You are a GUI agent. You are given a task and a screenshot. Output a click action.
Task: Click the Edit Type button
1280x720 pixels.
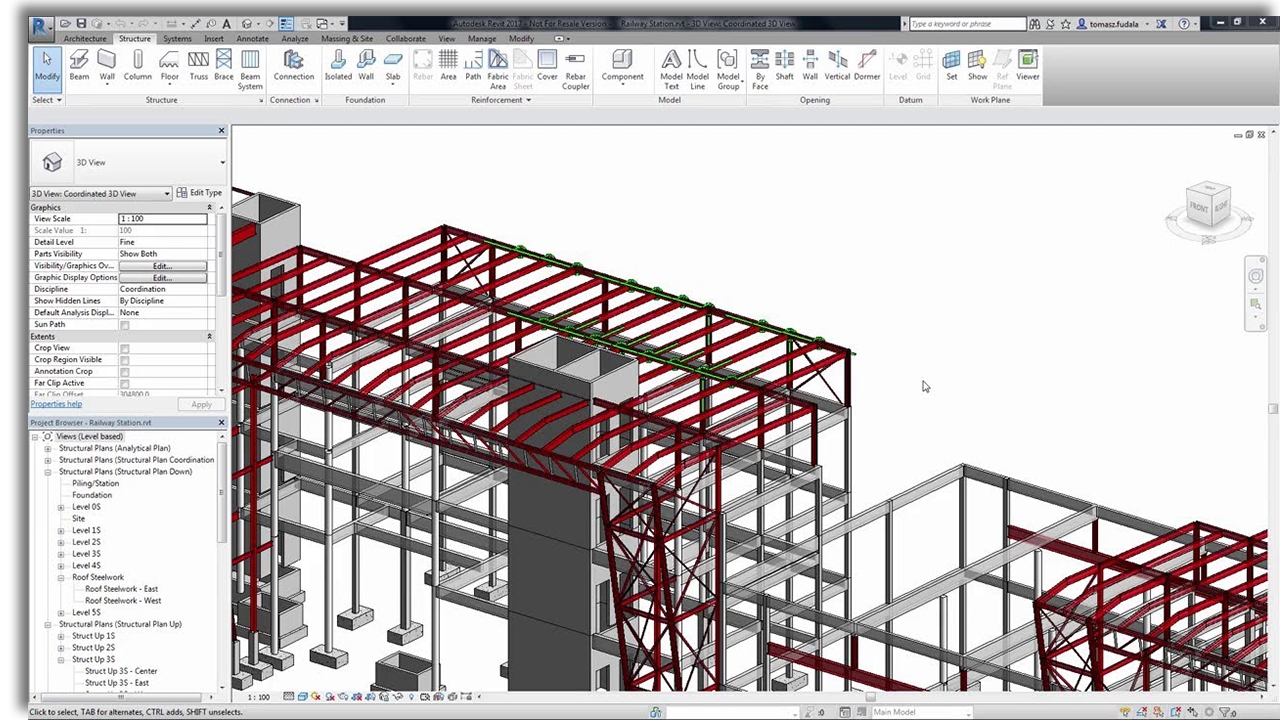tap(200, 192)
